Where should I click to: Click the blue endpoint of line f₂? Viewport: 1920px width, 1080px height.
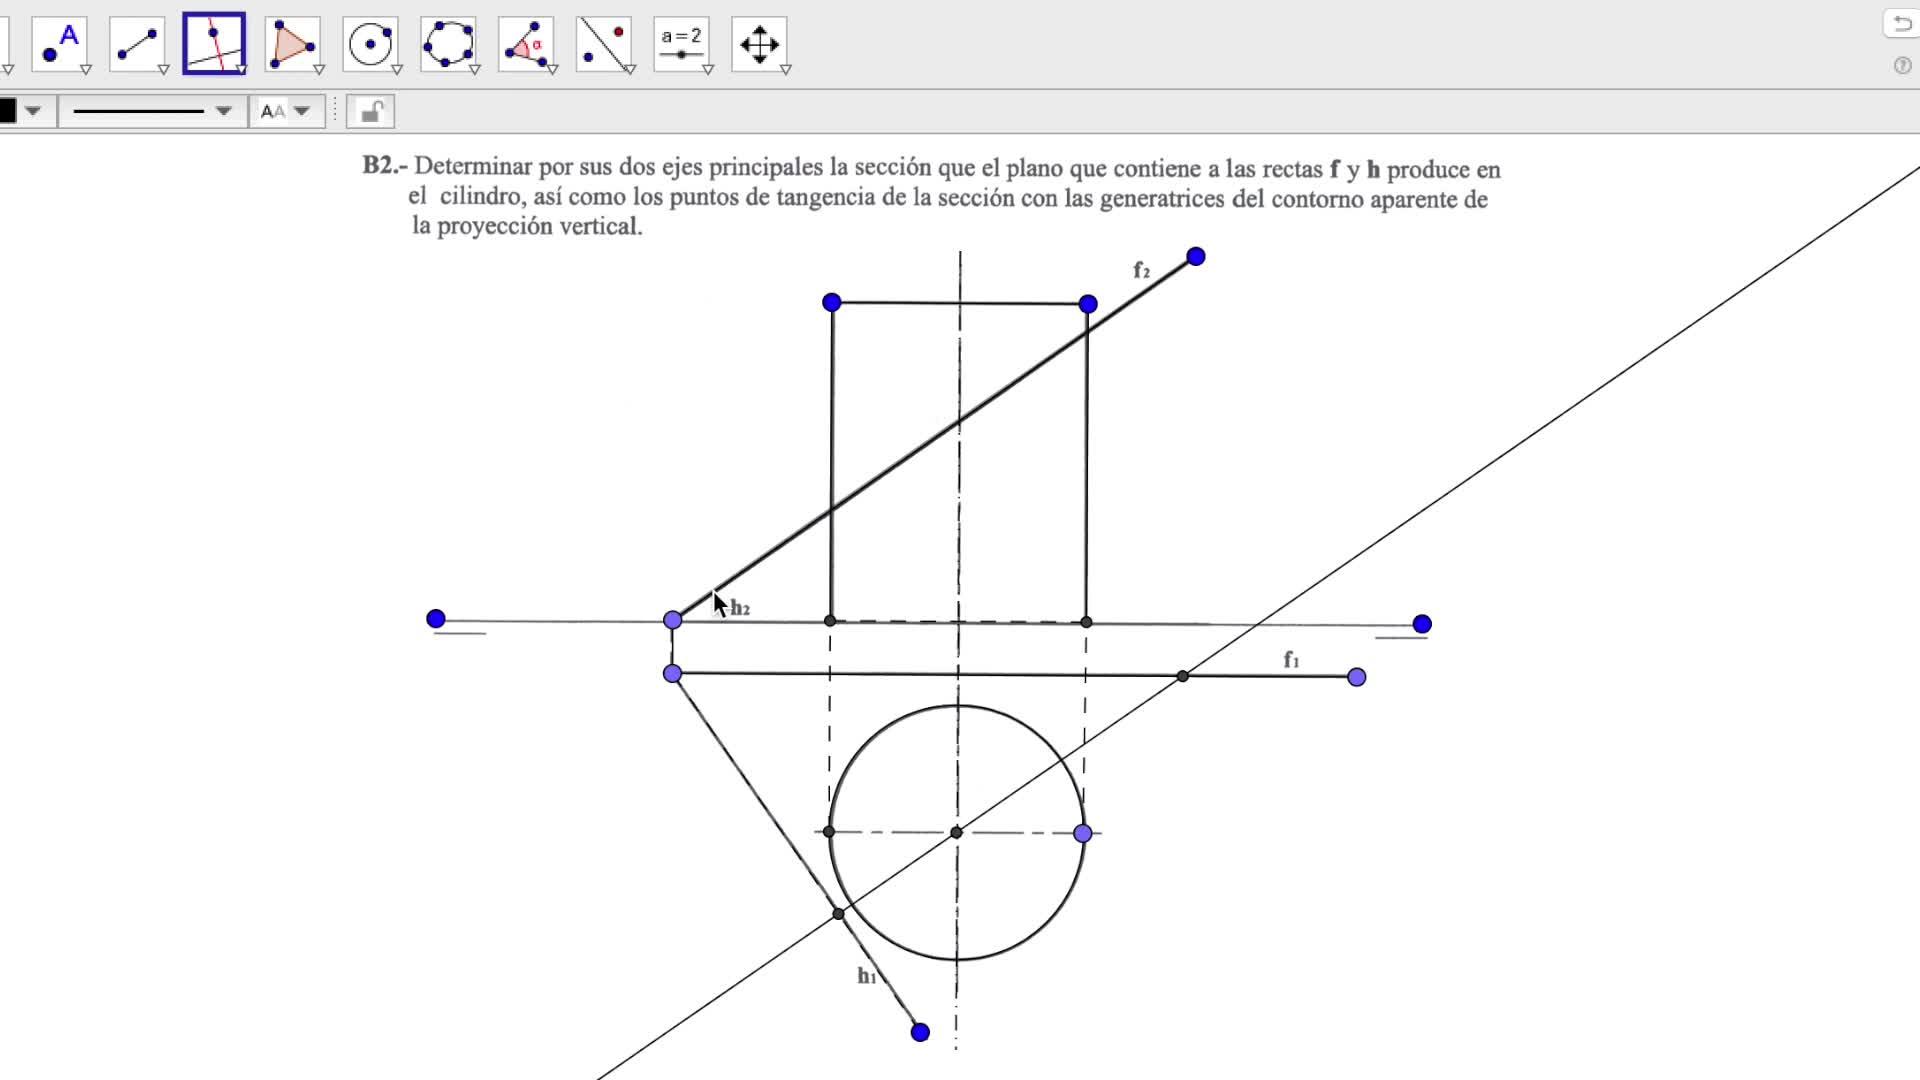pos(1196,257)
